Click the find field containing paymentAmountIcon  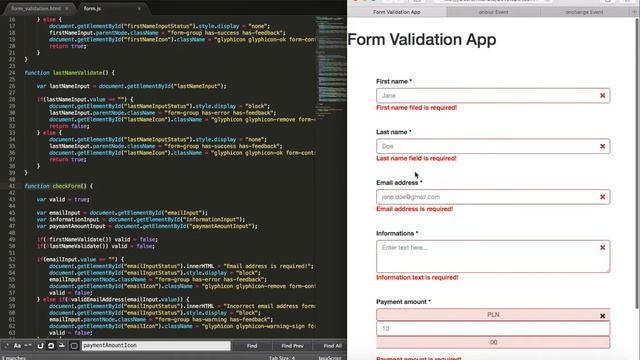tap(156, 345)
